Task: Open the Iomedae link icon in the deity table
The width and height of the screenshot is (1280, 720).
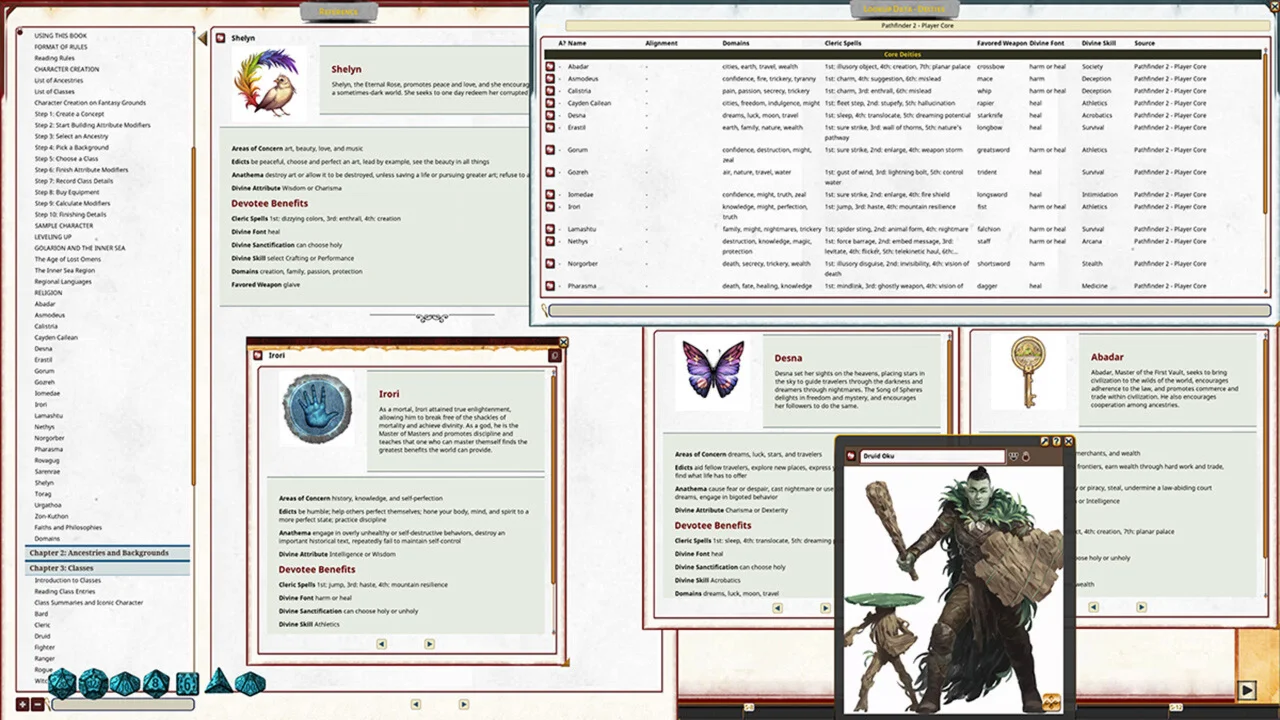Action: click(x=550, y=195)
